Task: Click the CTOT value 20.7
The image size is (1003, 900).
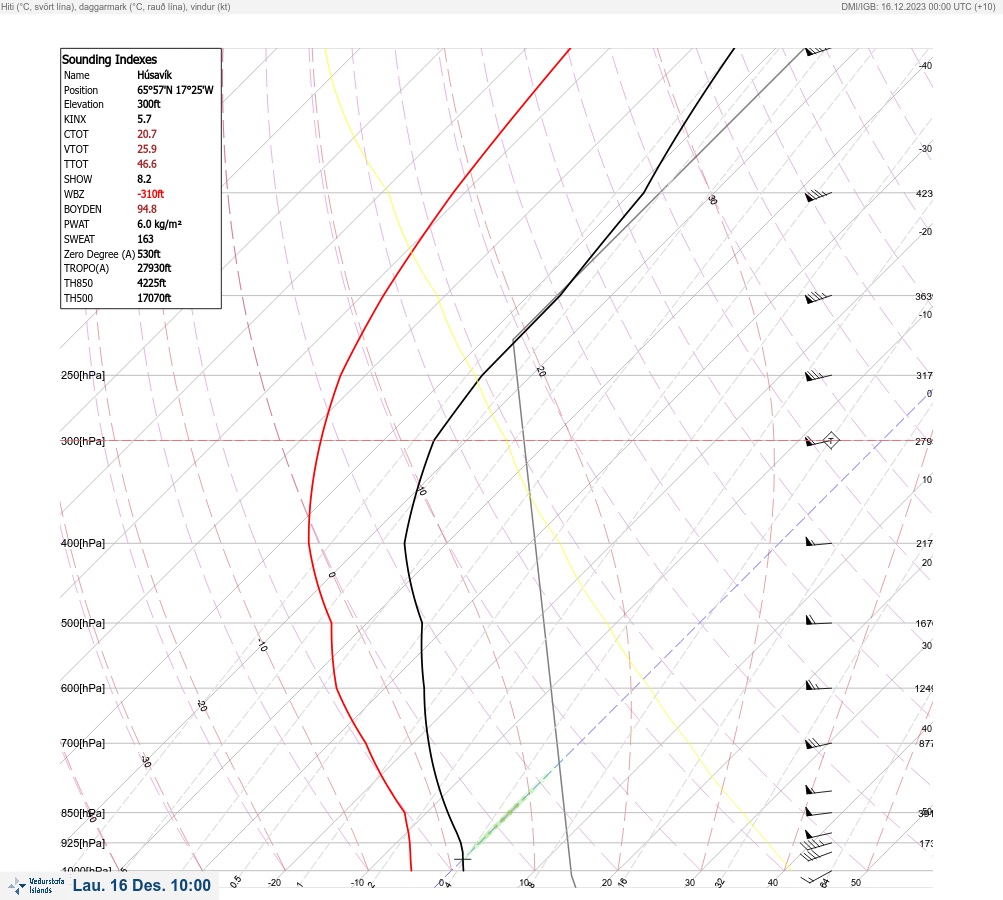Action: coord(146,134)
